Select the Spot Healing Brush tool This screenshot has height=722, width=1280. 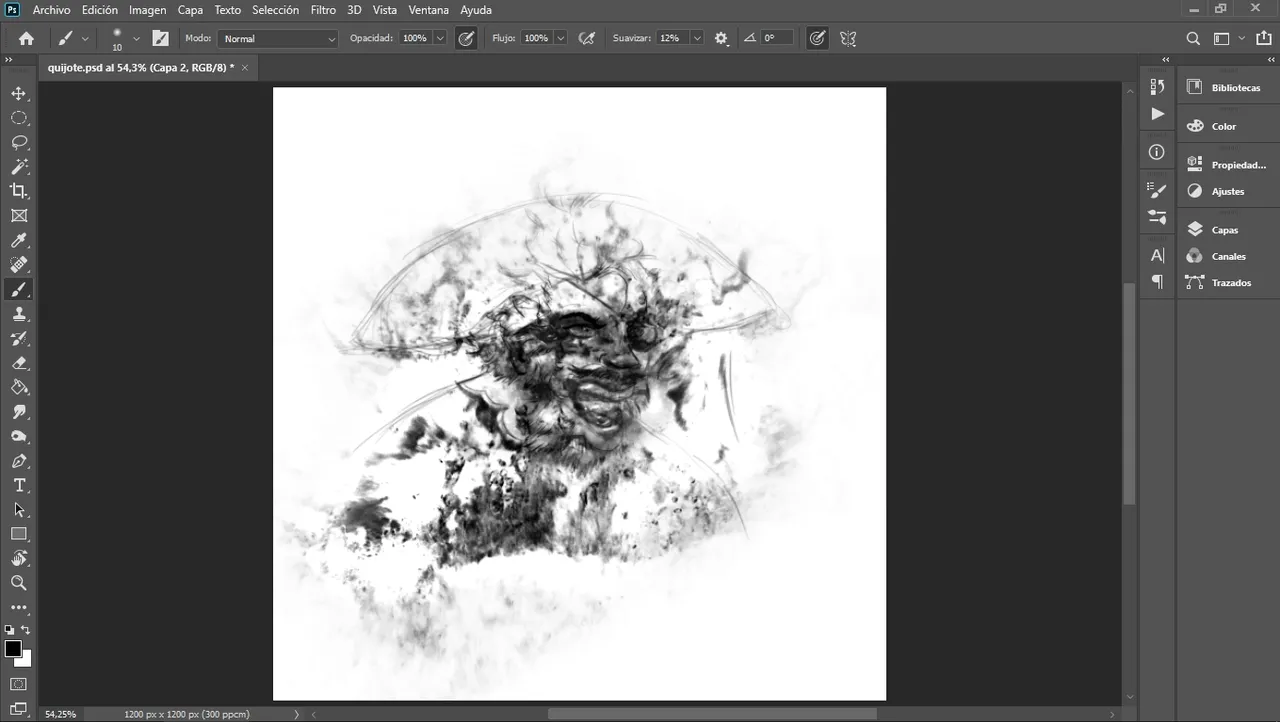[x=19, y=265]
